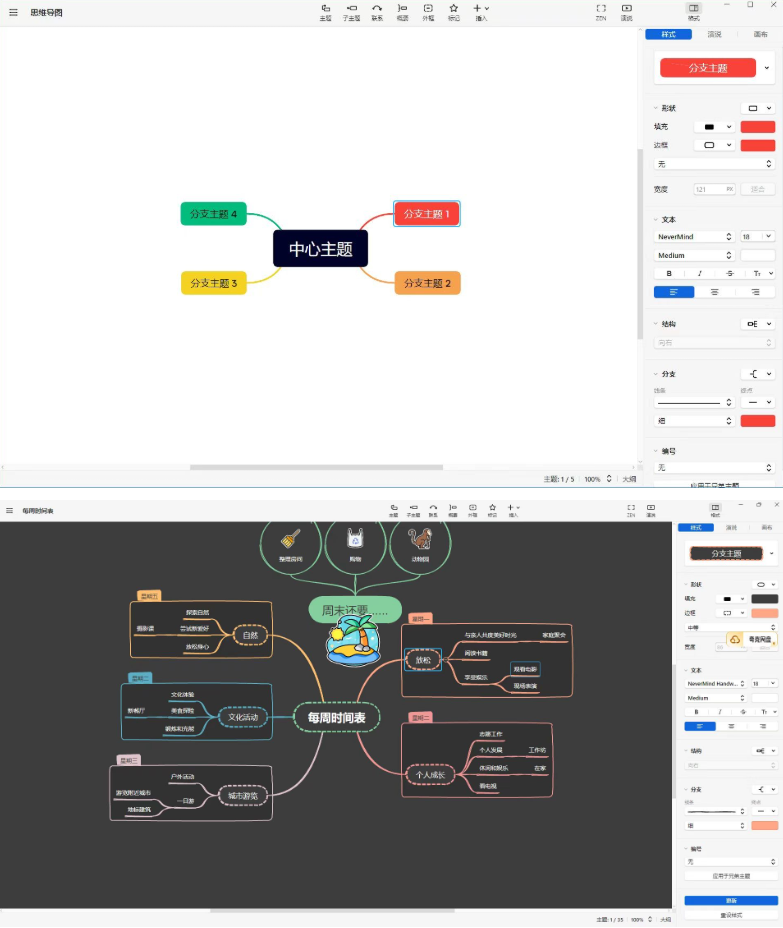Open shape type dropdown in top window
The image size is (783, 928).
click(x=758, y=108)
